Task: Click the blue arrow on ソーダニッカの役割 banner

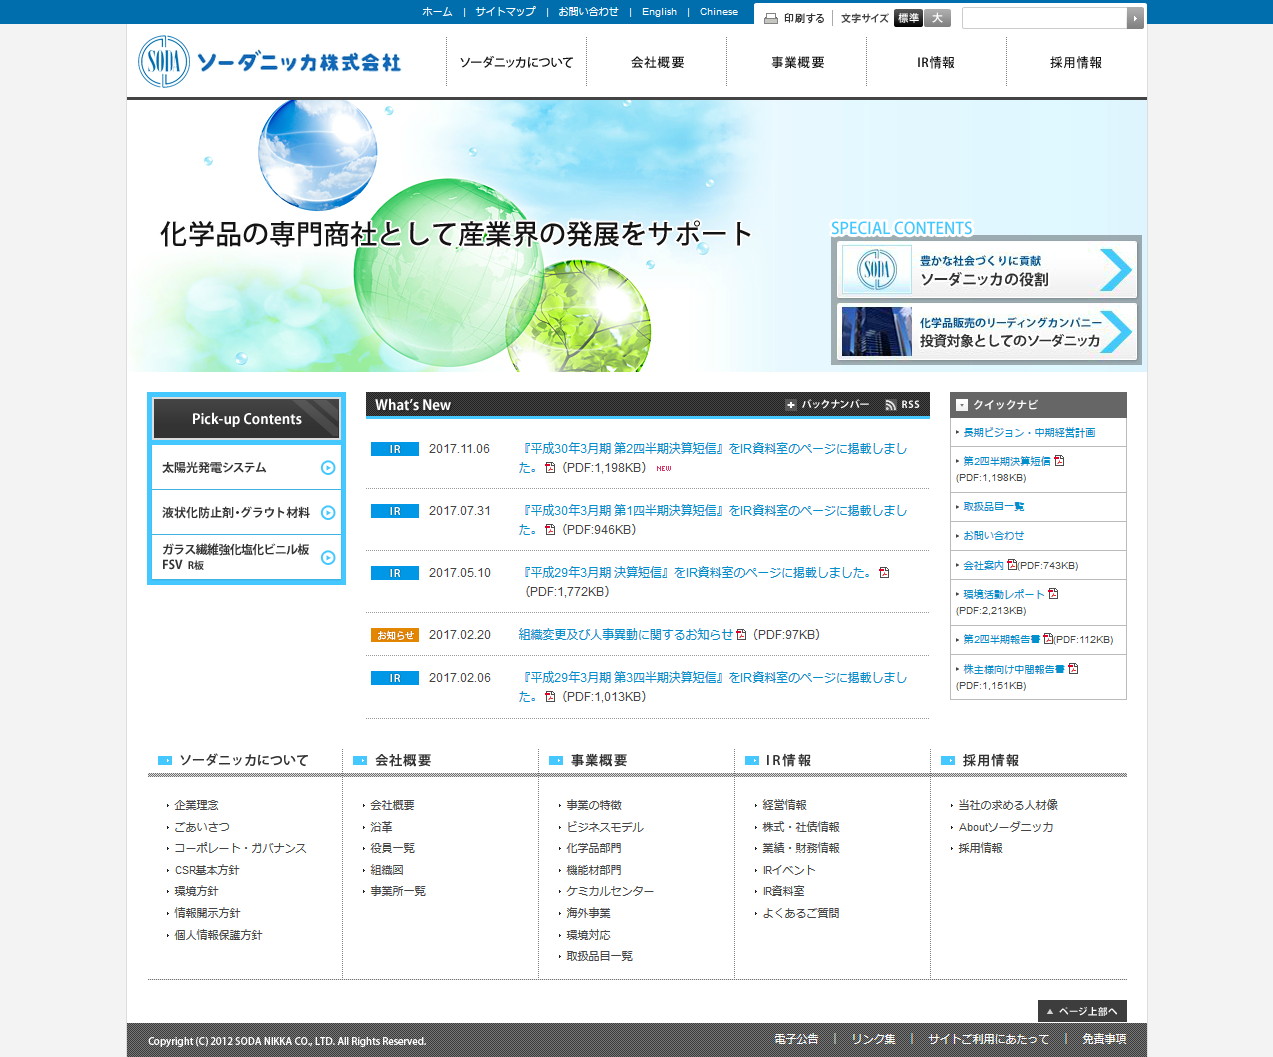Action: click(x=1115, y=269)
